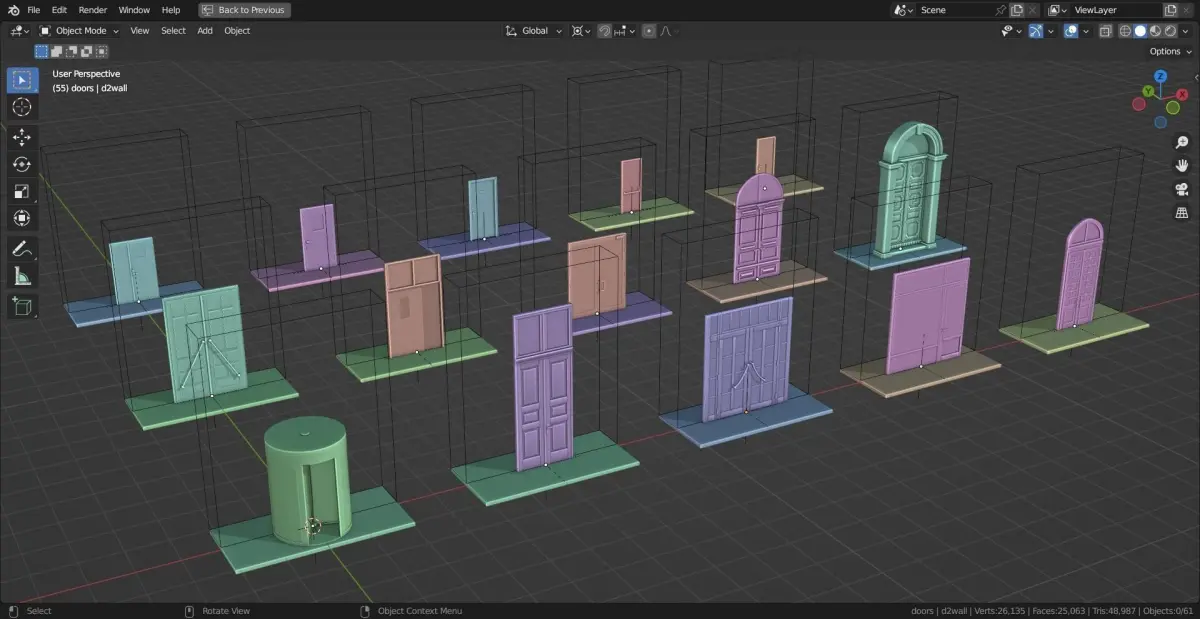This screenshot has width=1200, height=619.
Task: Select the Transform tool
Action: click(x=21, y=218)
